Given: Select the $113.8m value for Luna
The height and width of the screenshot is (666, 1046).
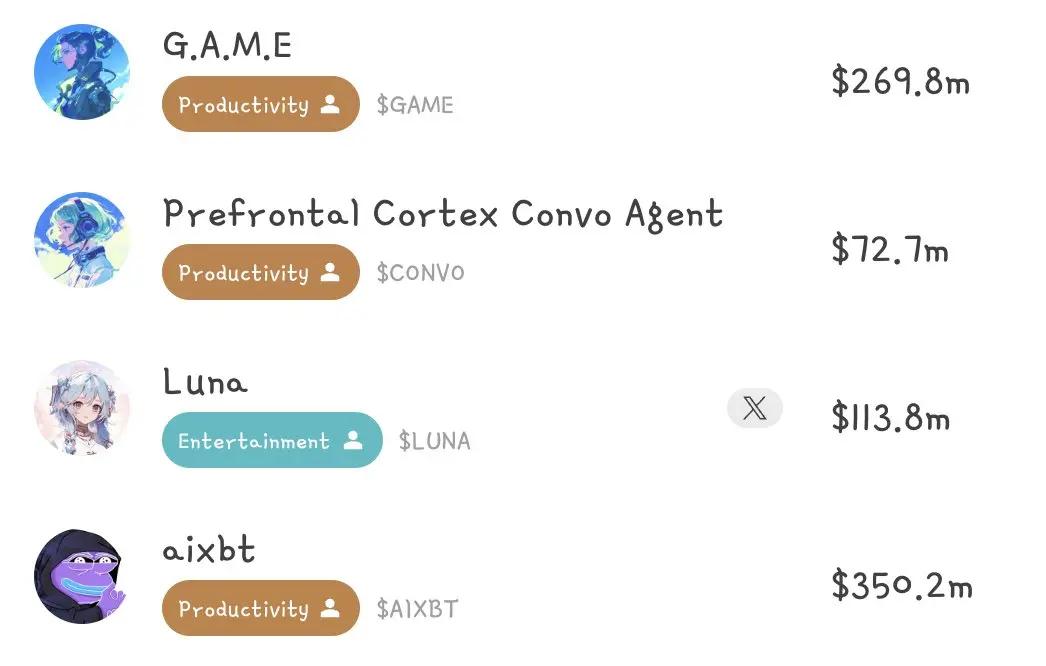Looking at the screenshot, I should point(890,417).
